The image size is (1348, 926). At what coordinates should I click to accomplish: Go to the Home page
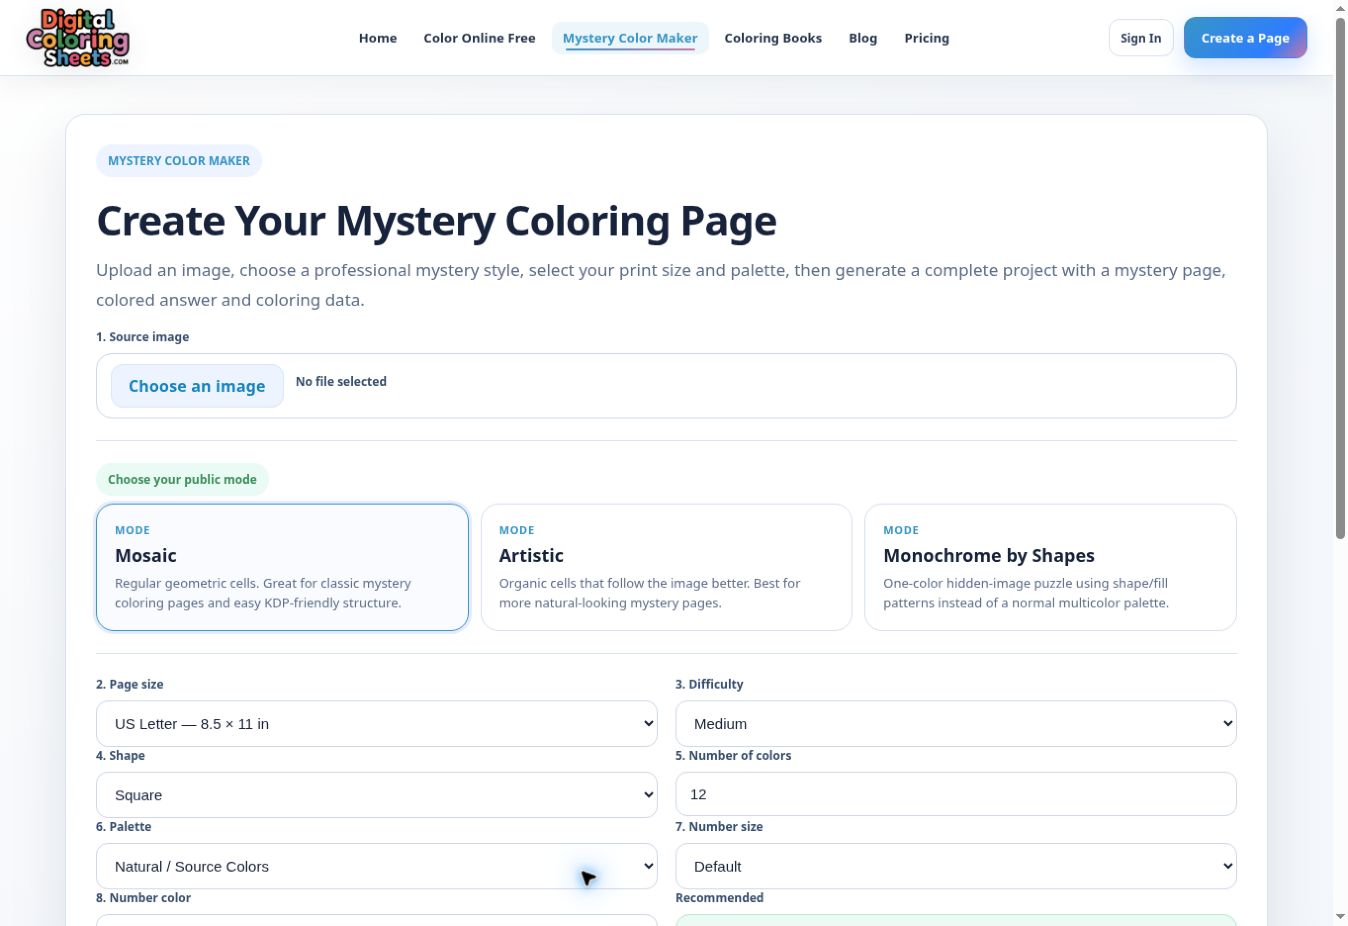(378, 38)
